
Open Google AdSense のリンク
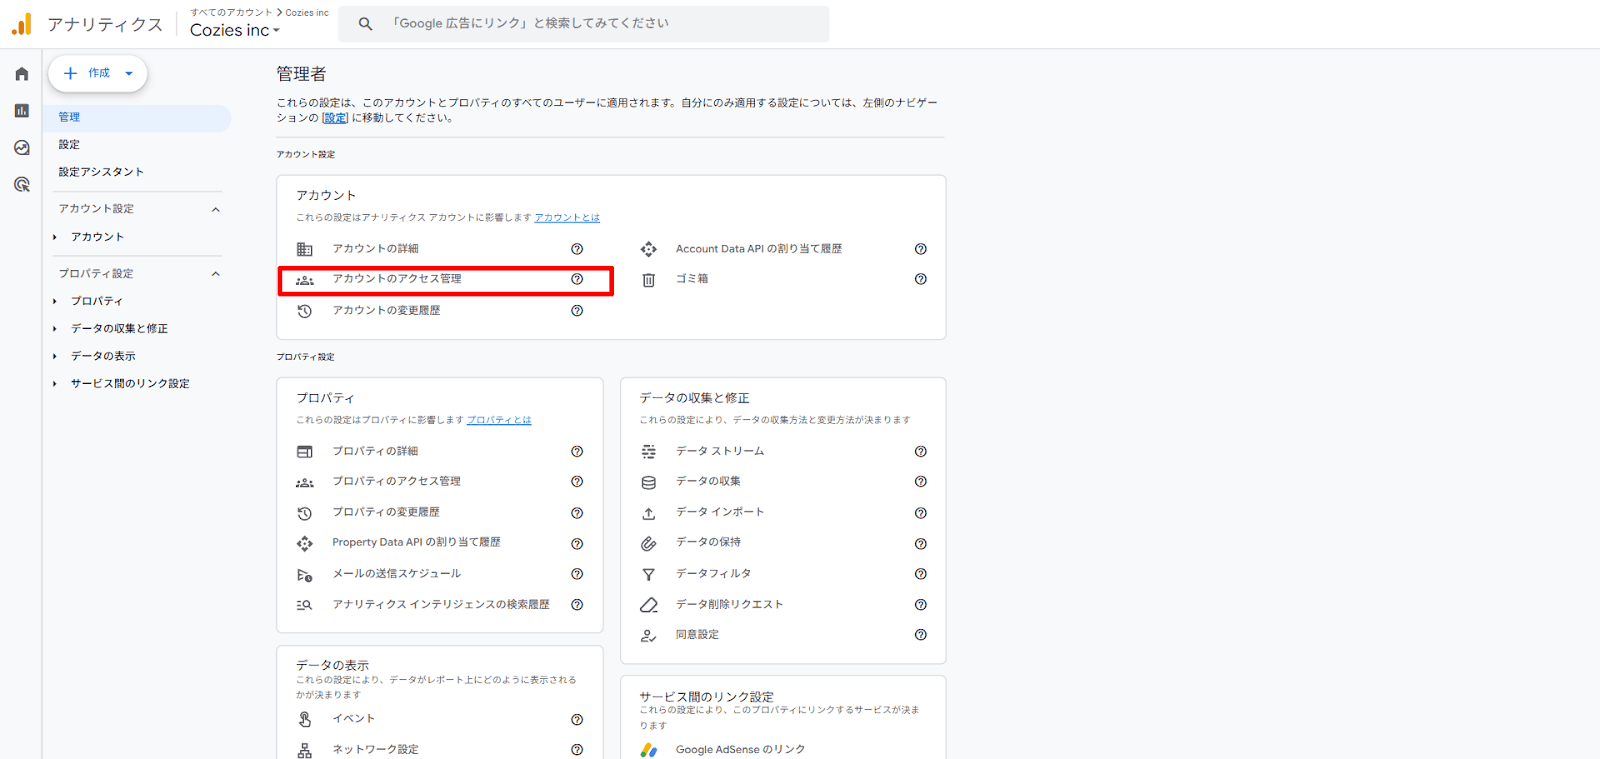pos(740,750)
